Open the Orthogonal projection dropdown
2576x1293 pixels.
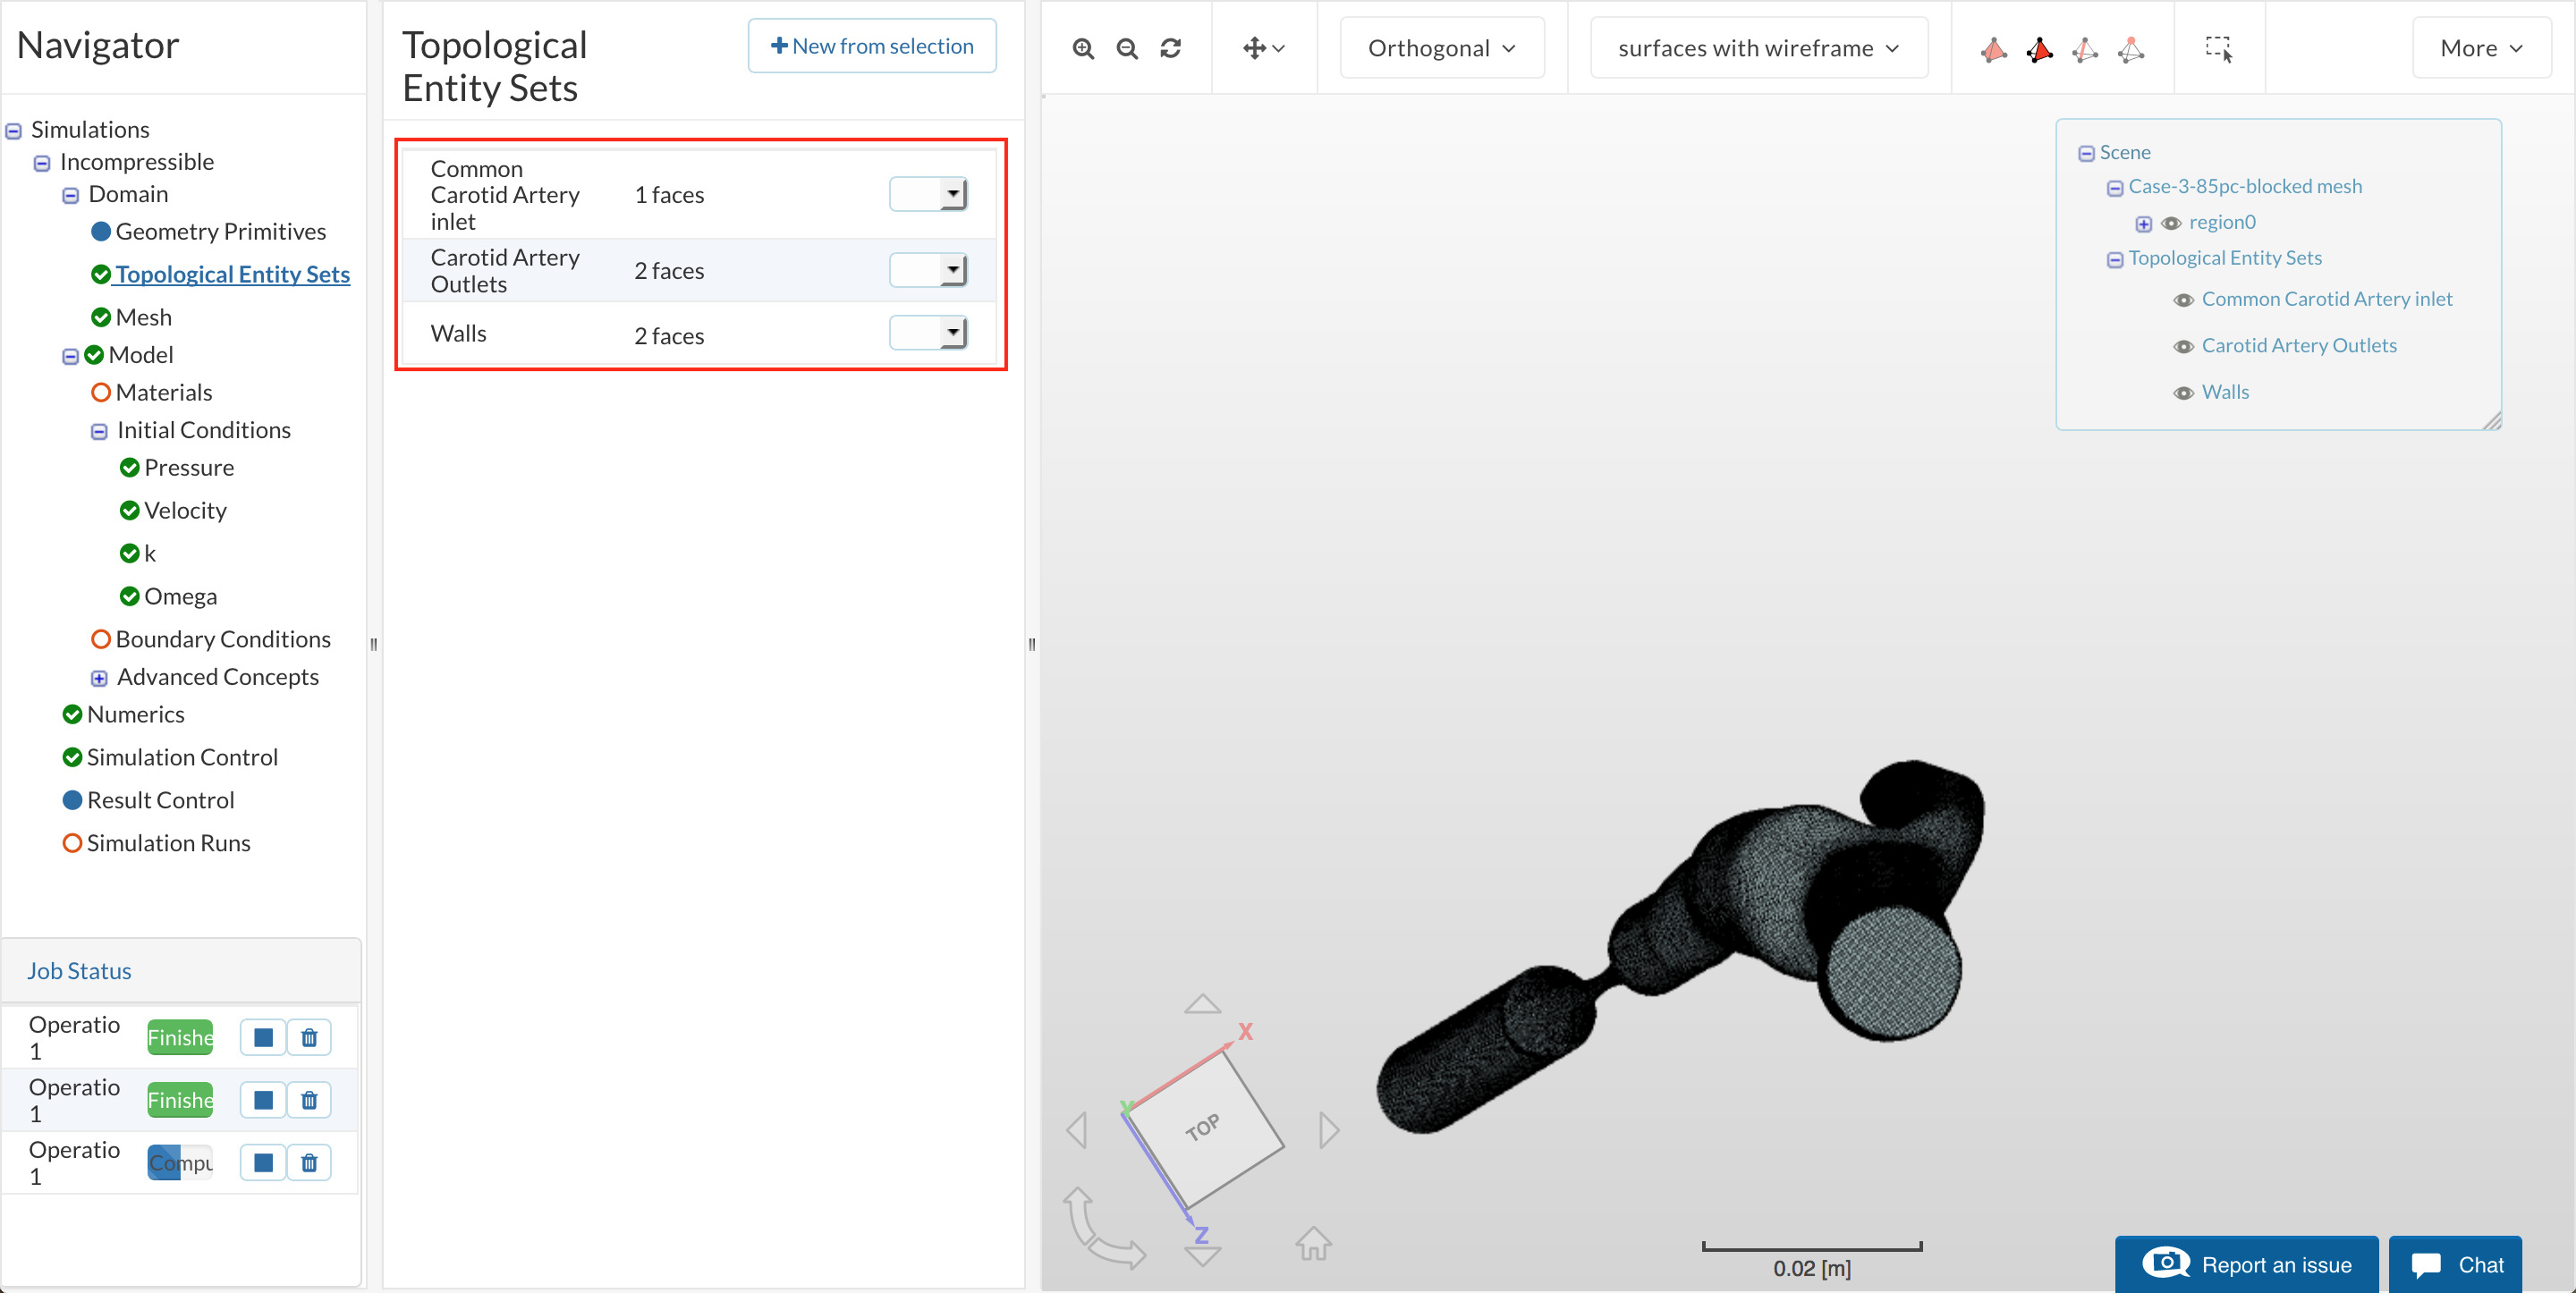[1441, 48]
